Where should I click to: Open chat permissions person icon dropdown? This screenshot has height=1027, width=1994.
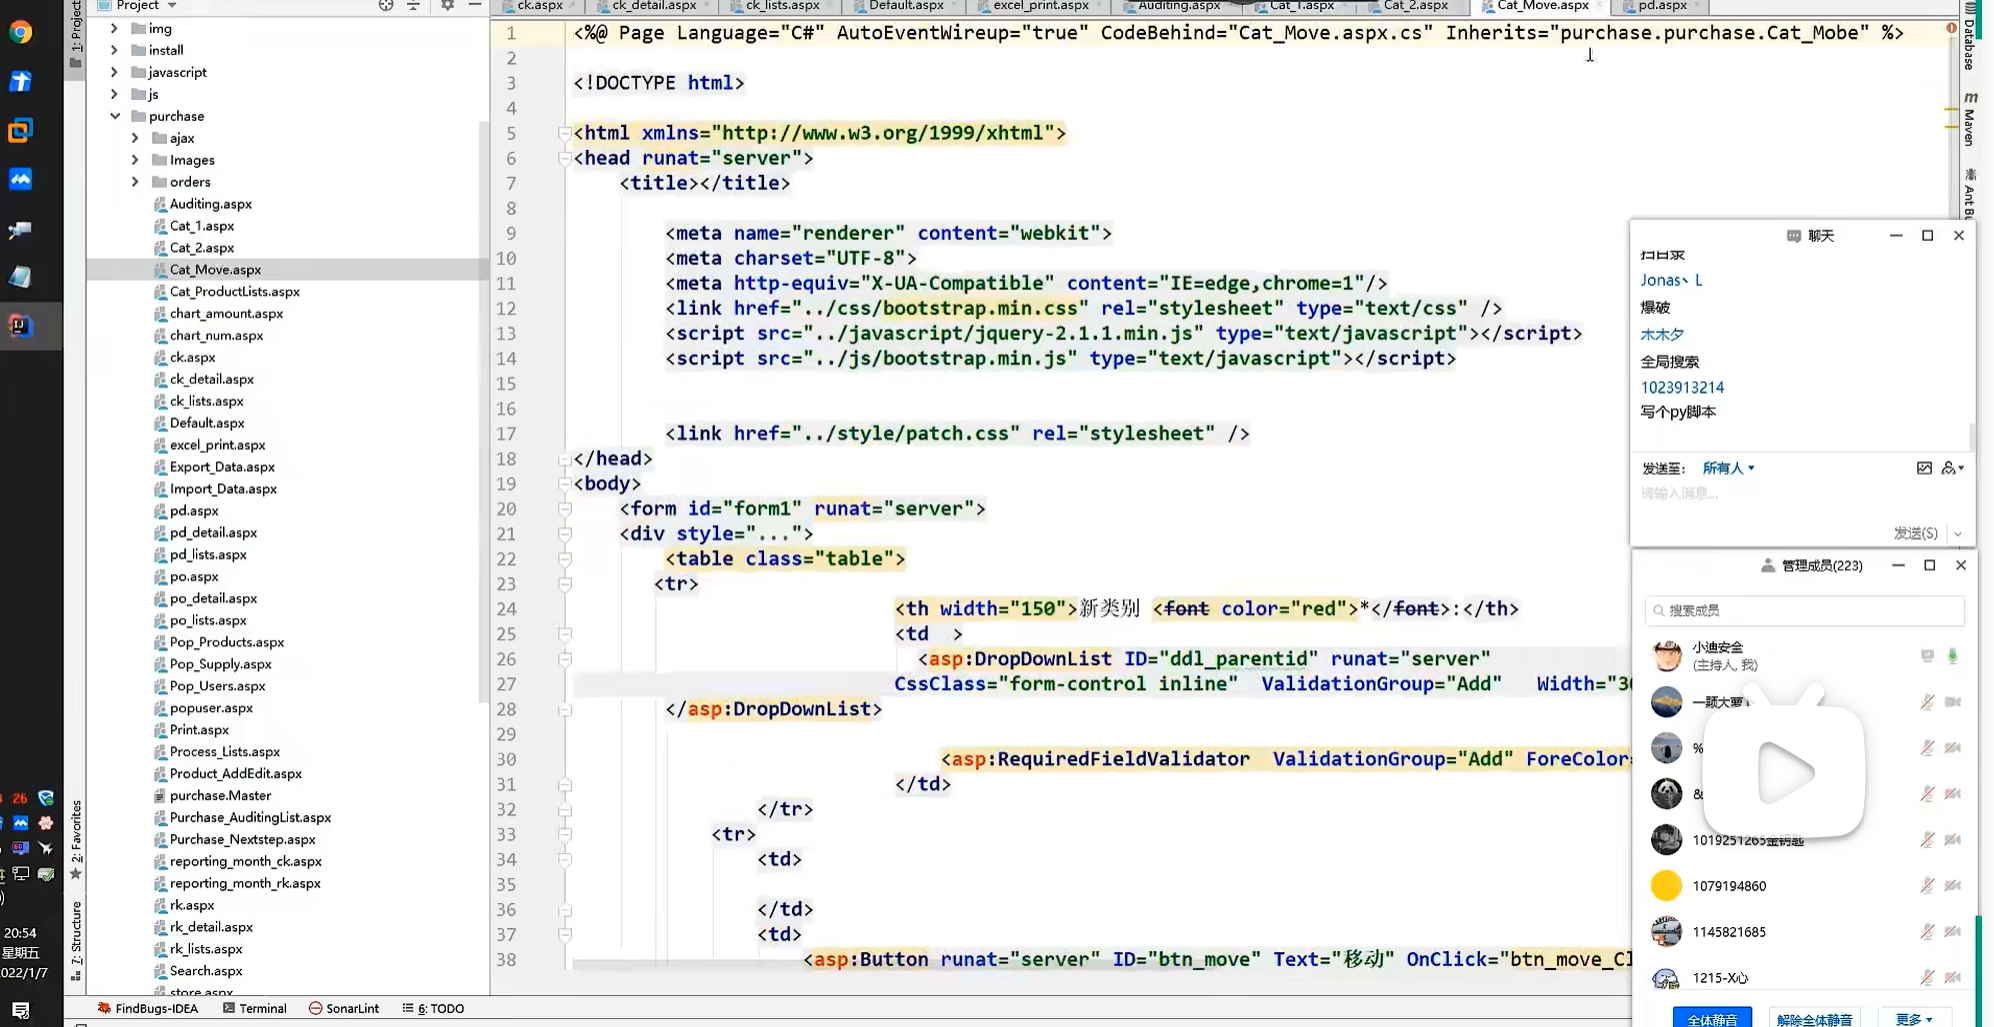(x=1952, y=468)
